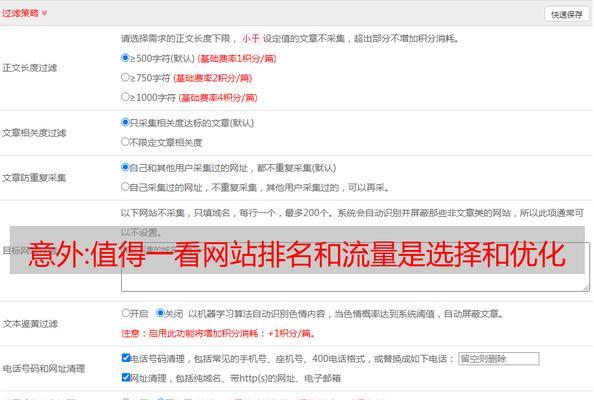594x400 pixels.
Task: Click the 快速保存 button
Action: click(x=567, y=14)
